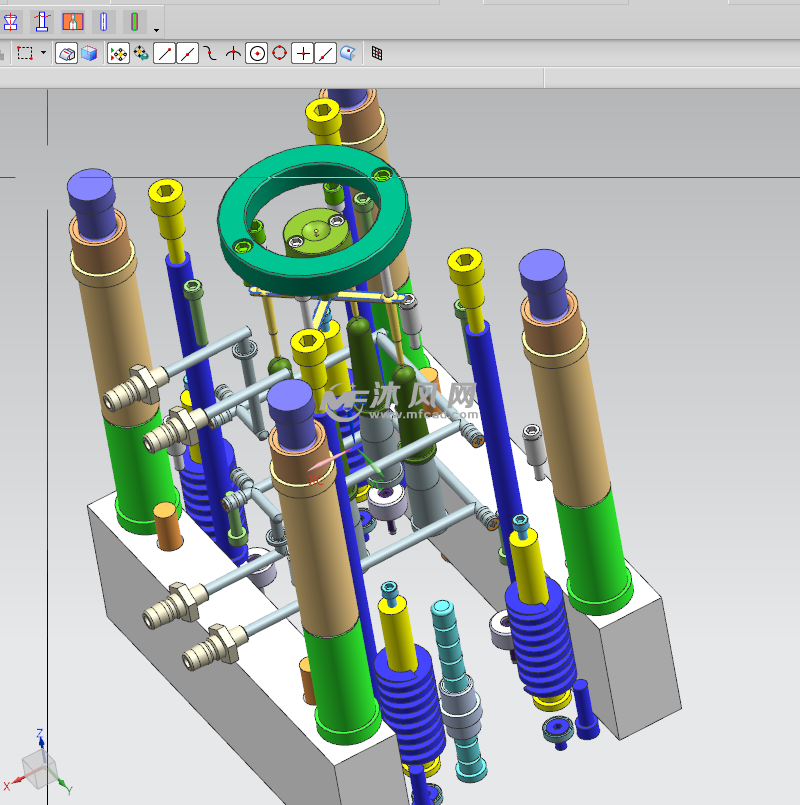This screenshot has width=800, height=805.
Task: Toggle the Quadrant Point snap option
Action: click(x=279, y=53)
